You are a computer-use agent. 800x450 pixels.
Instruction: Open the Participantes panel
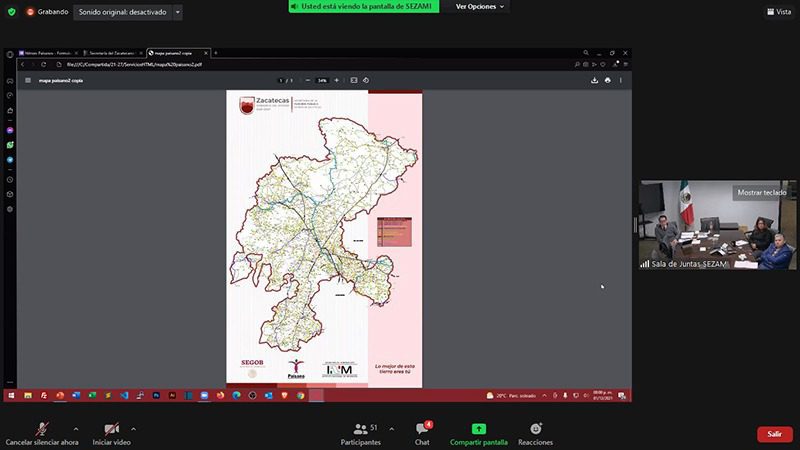coord(361,434)
